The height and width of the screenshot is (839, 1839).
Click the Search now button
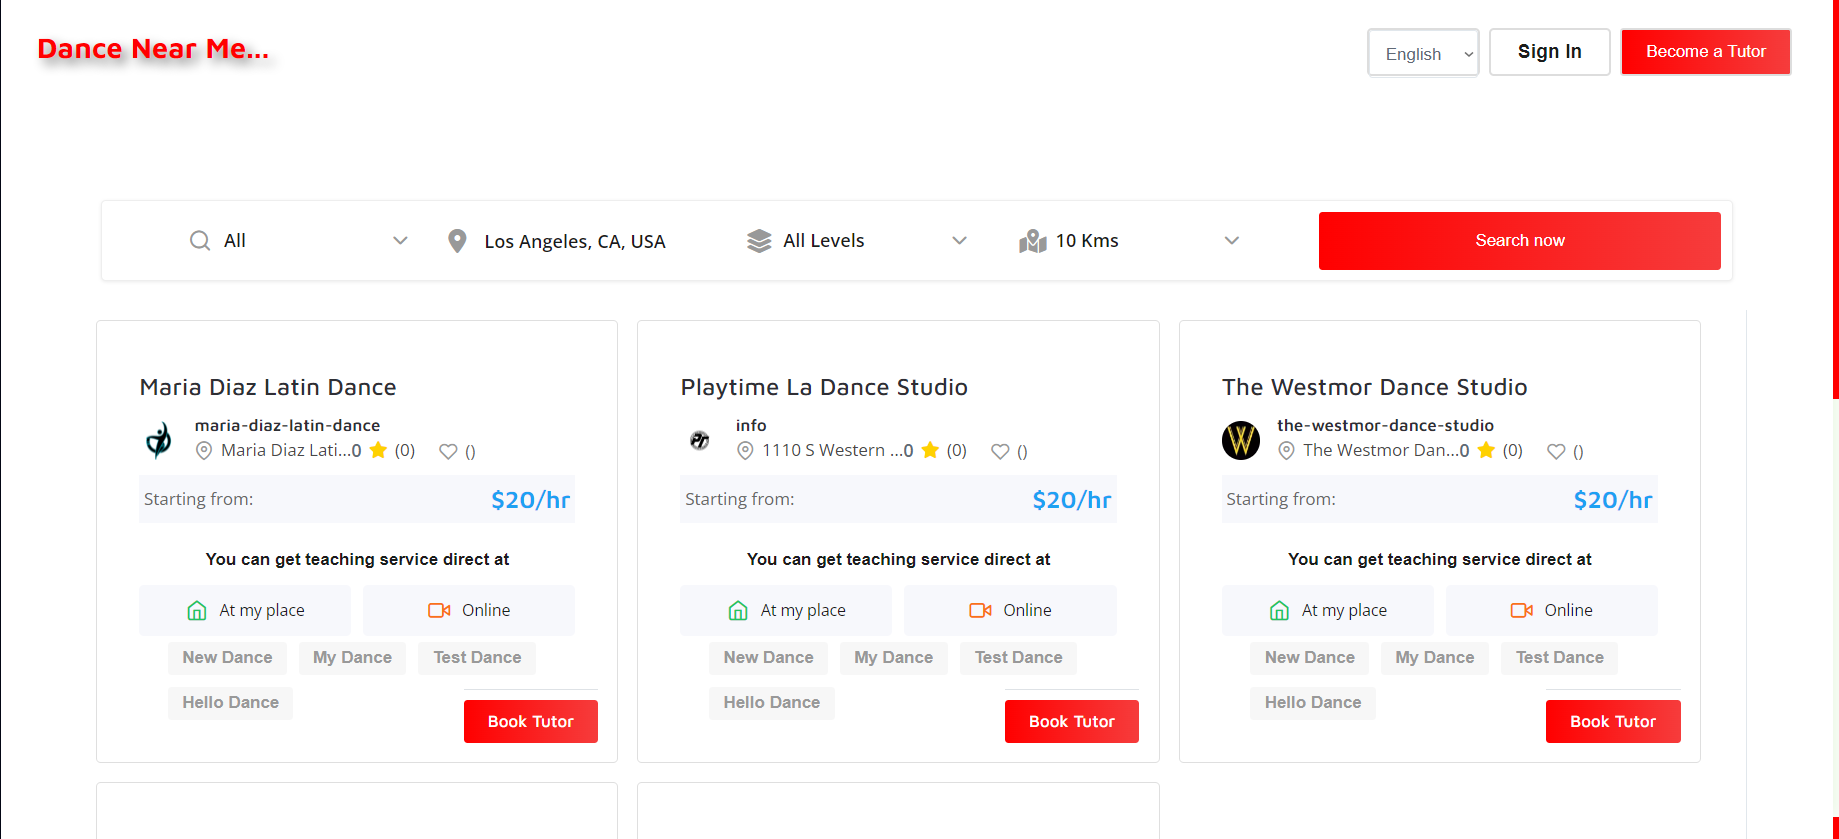[1519, 241]
